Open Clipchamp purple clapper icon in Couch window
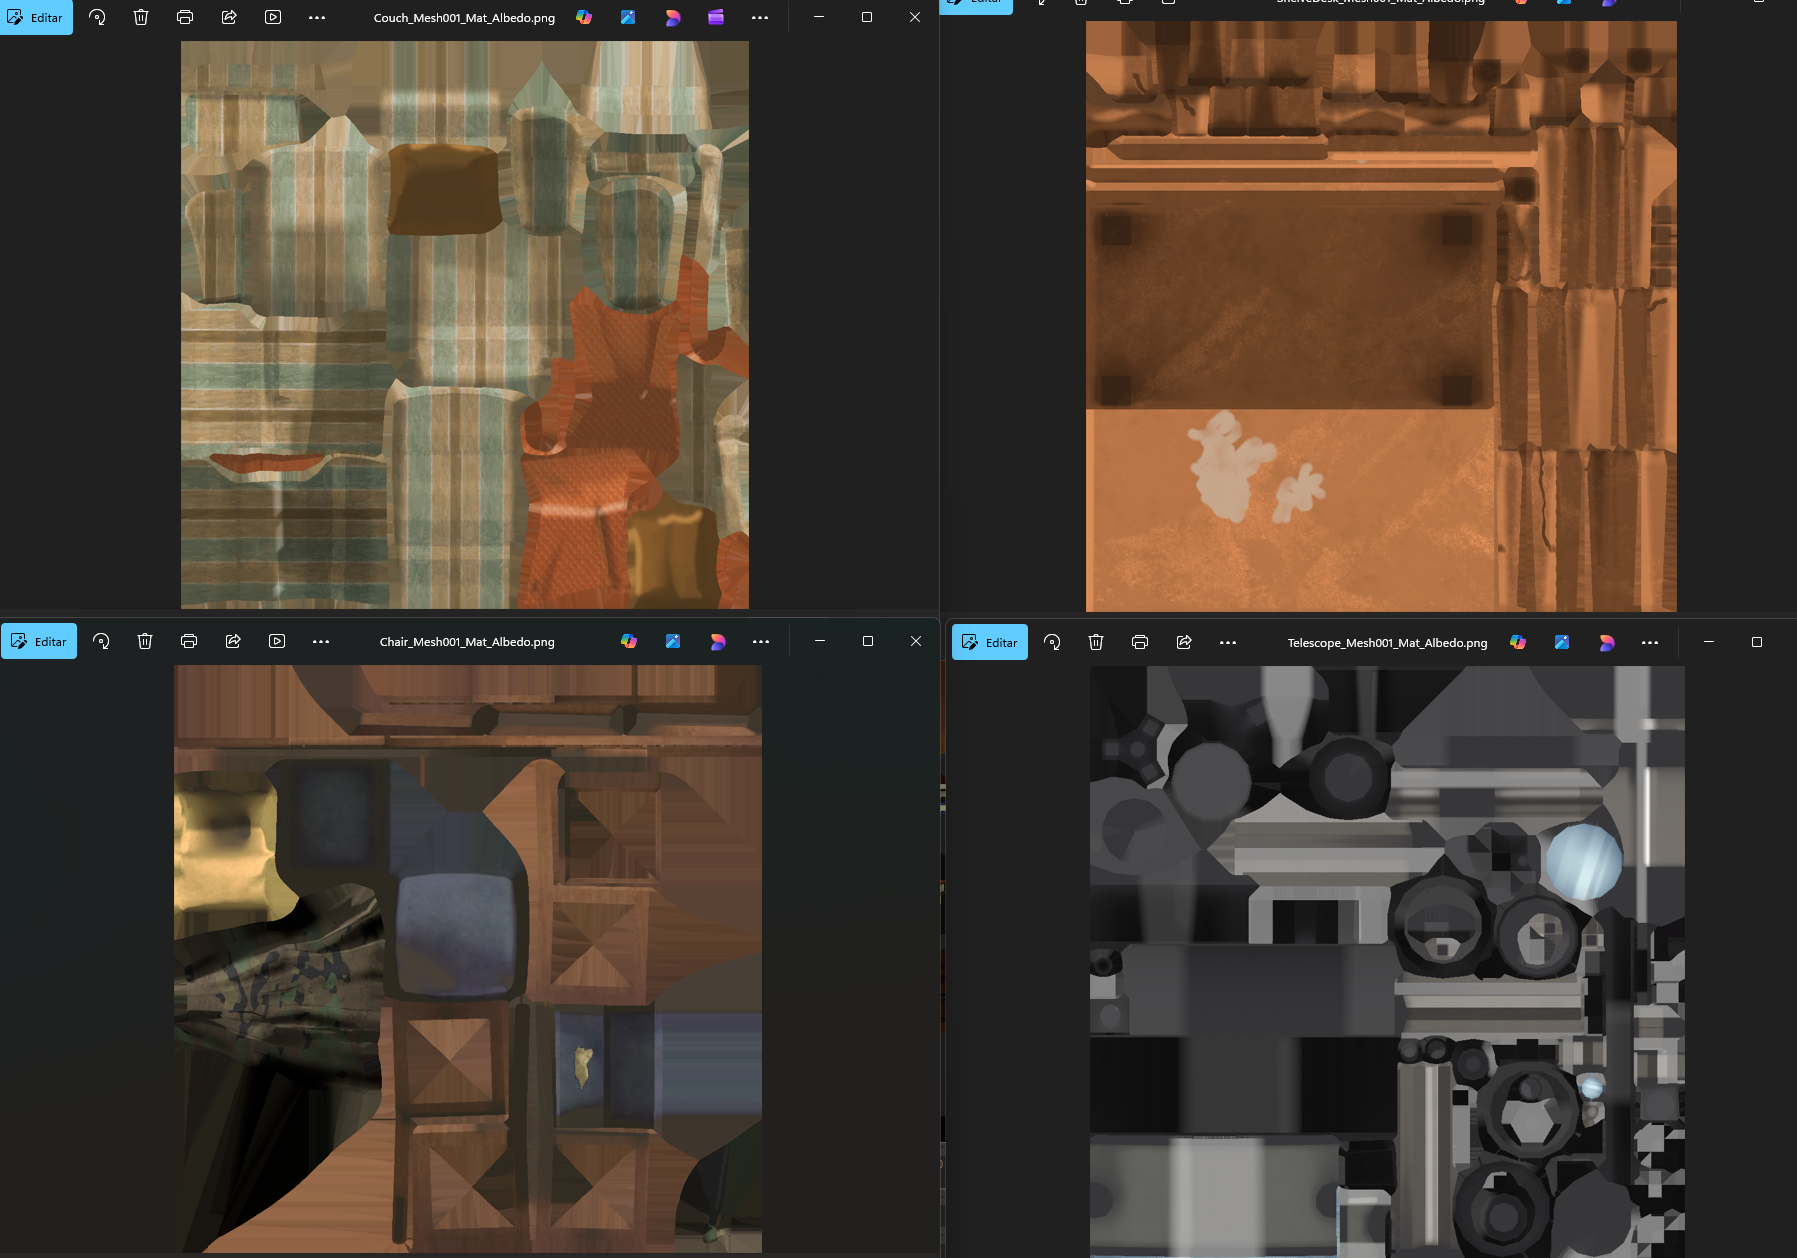 pyautogui.click(x=716, y=17)
